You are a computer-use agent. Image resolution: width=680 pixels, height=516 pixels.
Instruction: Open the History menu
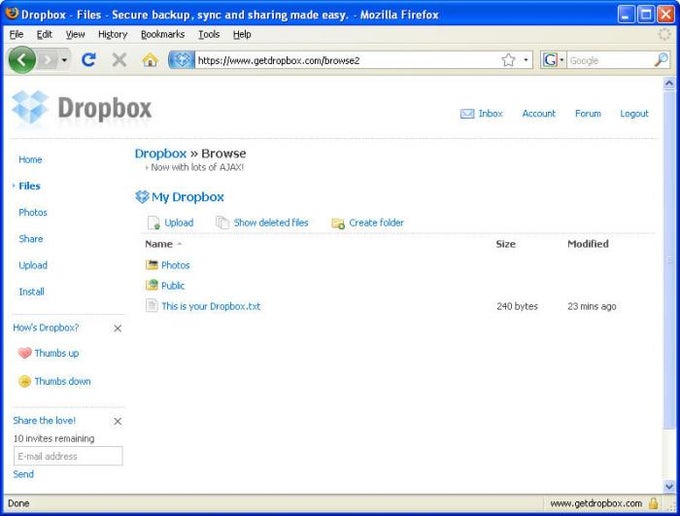[112, 34]
